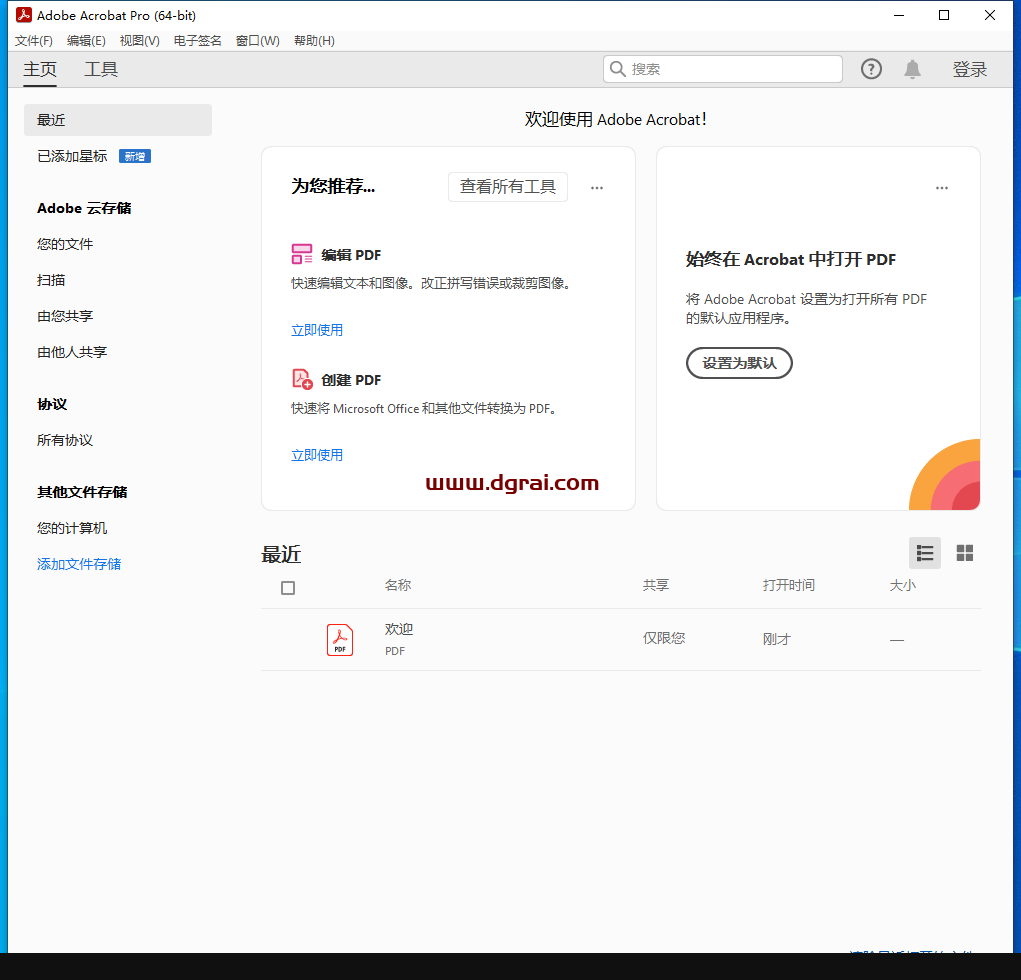Click the 查看所有工具 button
Viewport: 1021px width, 980px height.
508,187
